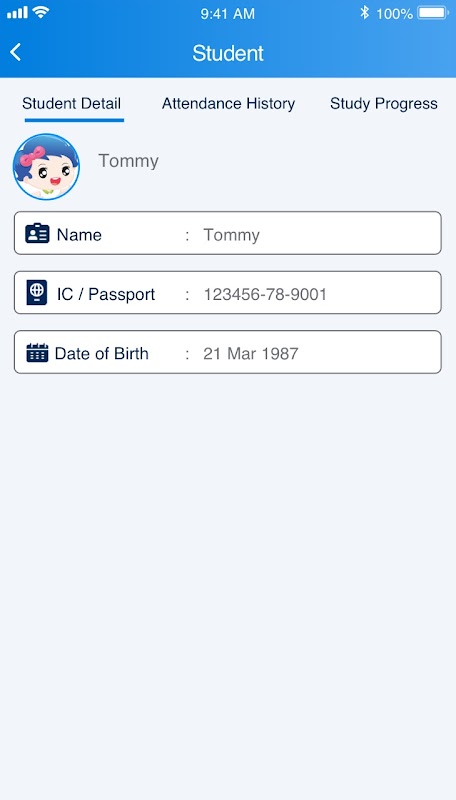Tap the IC / Passport label text
The image size is (456, 800).
point(106,294)
